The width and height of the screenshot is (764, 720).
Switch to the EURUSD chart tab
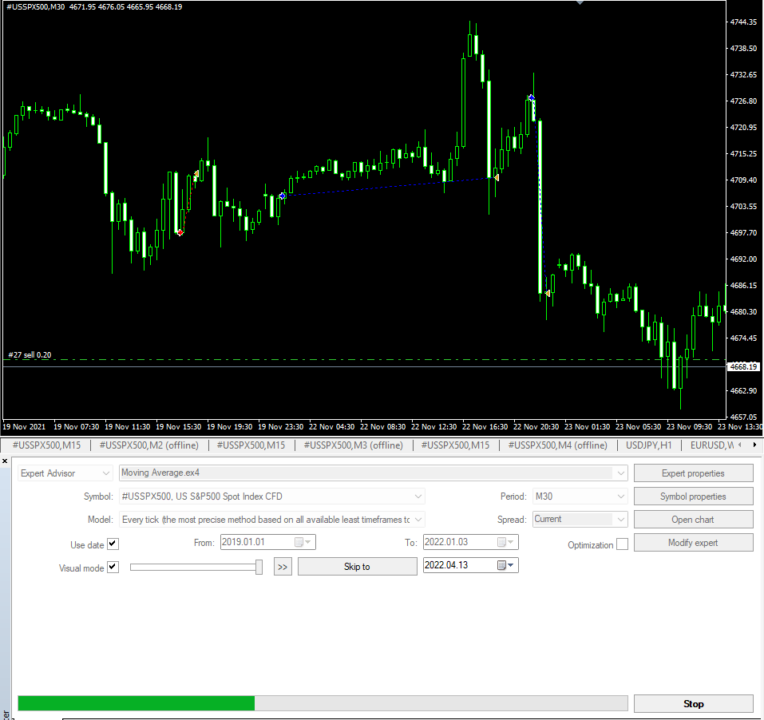pyautogui.click(x=711, y=445)
